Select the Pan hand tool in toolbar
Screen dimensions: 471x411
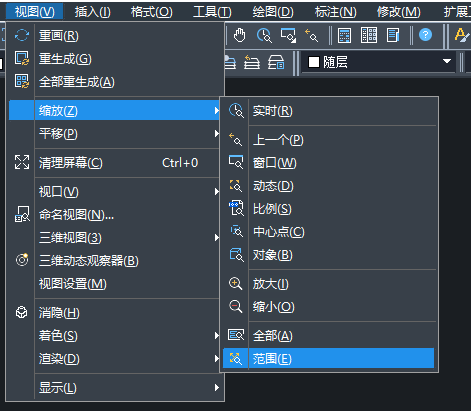pos(239,35)
